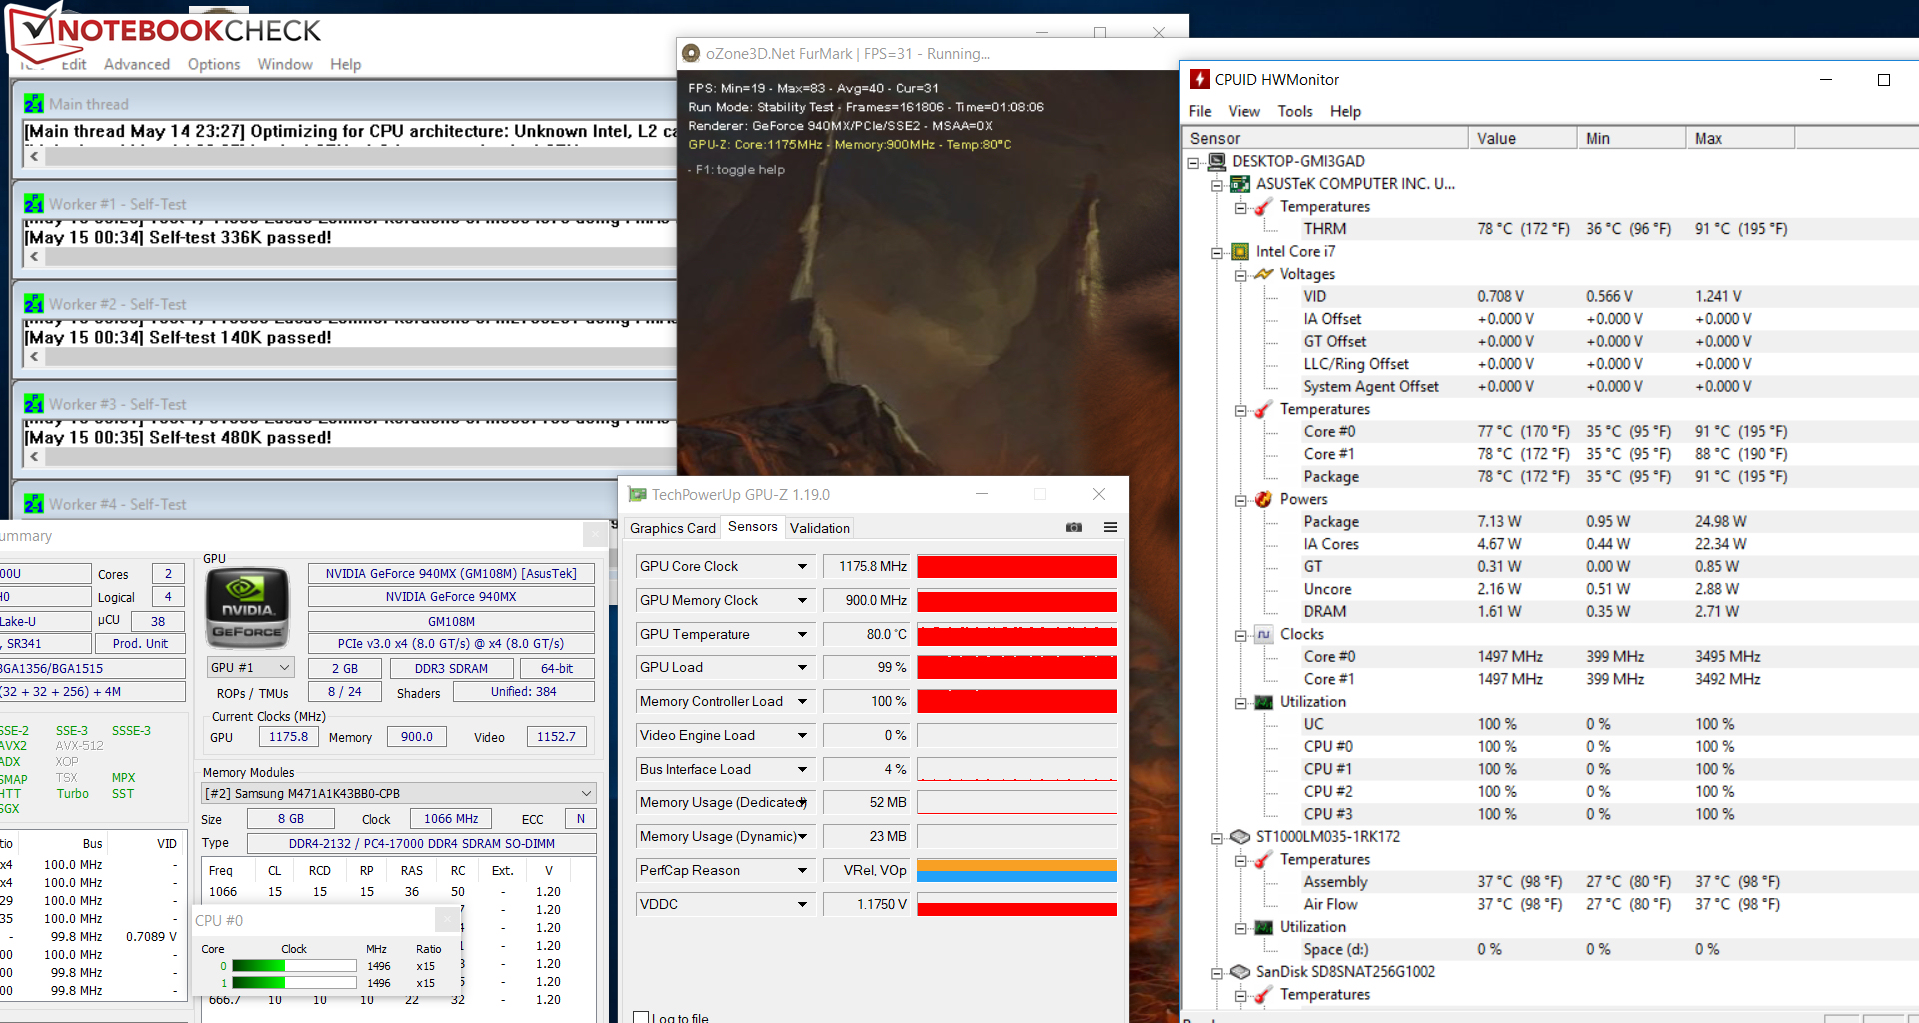
Task: Click the Worker #2 Self-Test icon
Action: pyautogui.click(x=34, y=304)
